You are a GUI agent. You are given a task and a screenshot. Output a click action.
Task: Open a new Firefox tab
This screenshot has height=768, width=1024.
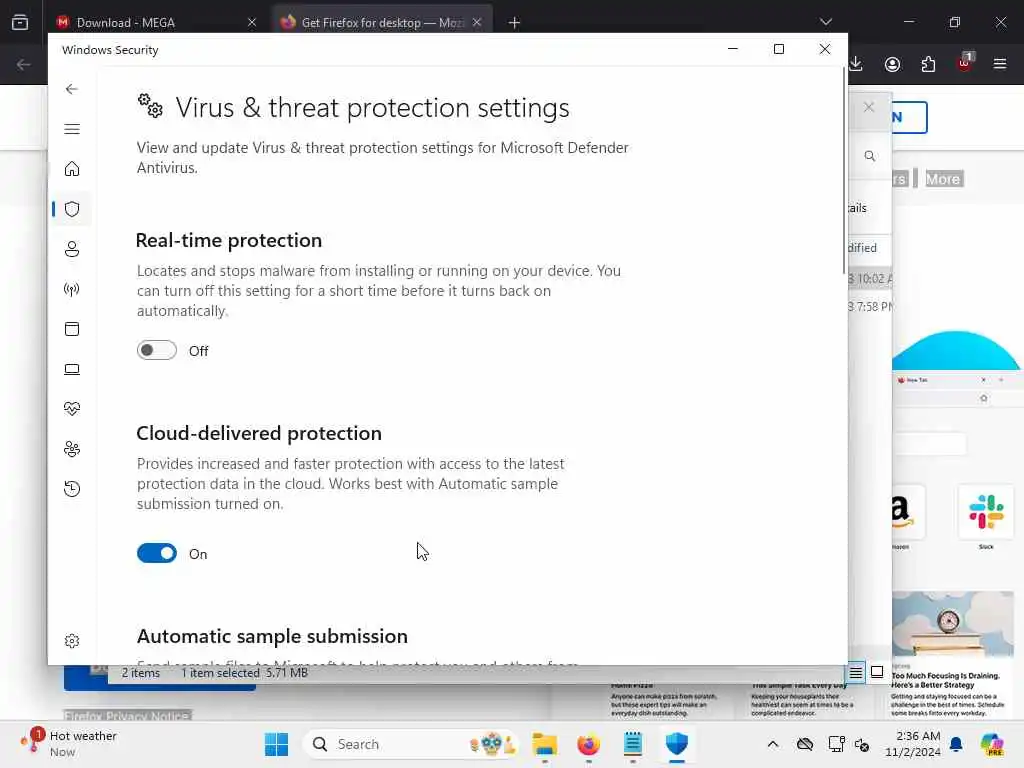[515, 23]
